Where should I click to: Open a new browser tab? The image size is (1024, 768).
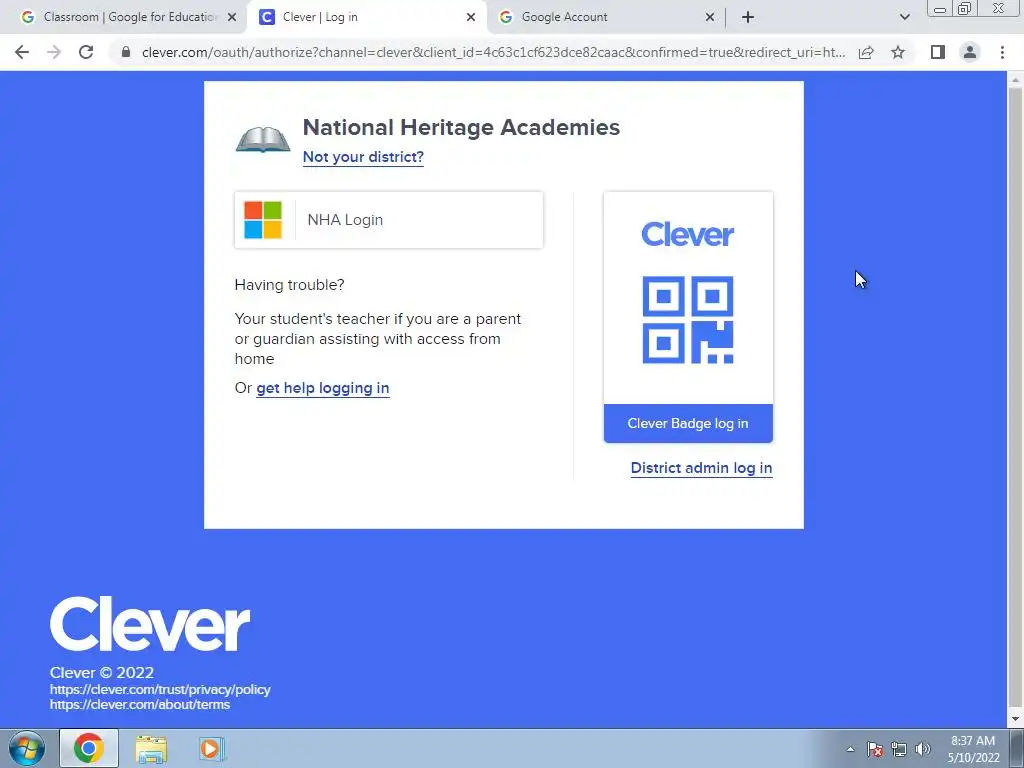click(x=748, y=17)
